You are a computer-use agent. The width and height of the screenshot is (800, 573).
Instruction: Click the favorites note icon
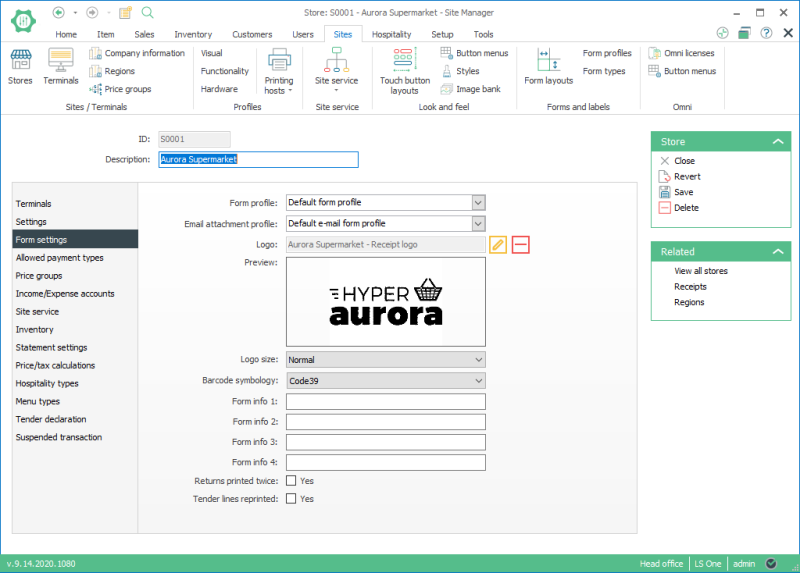point(126,12)
